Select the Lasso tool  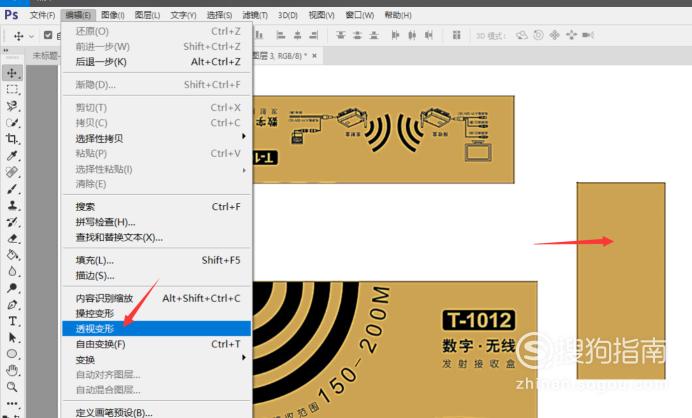point(12,106)
